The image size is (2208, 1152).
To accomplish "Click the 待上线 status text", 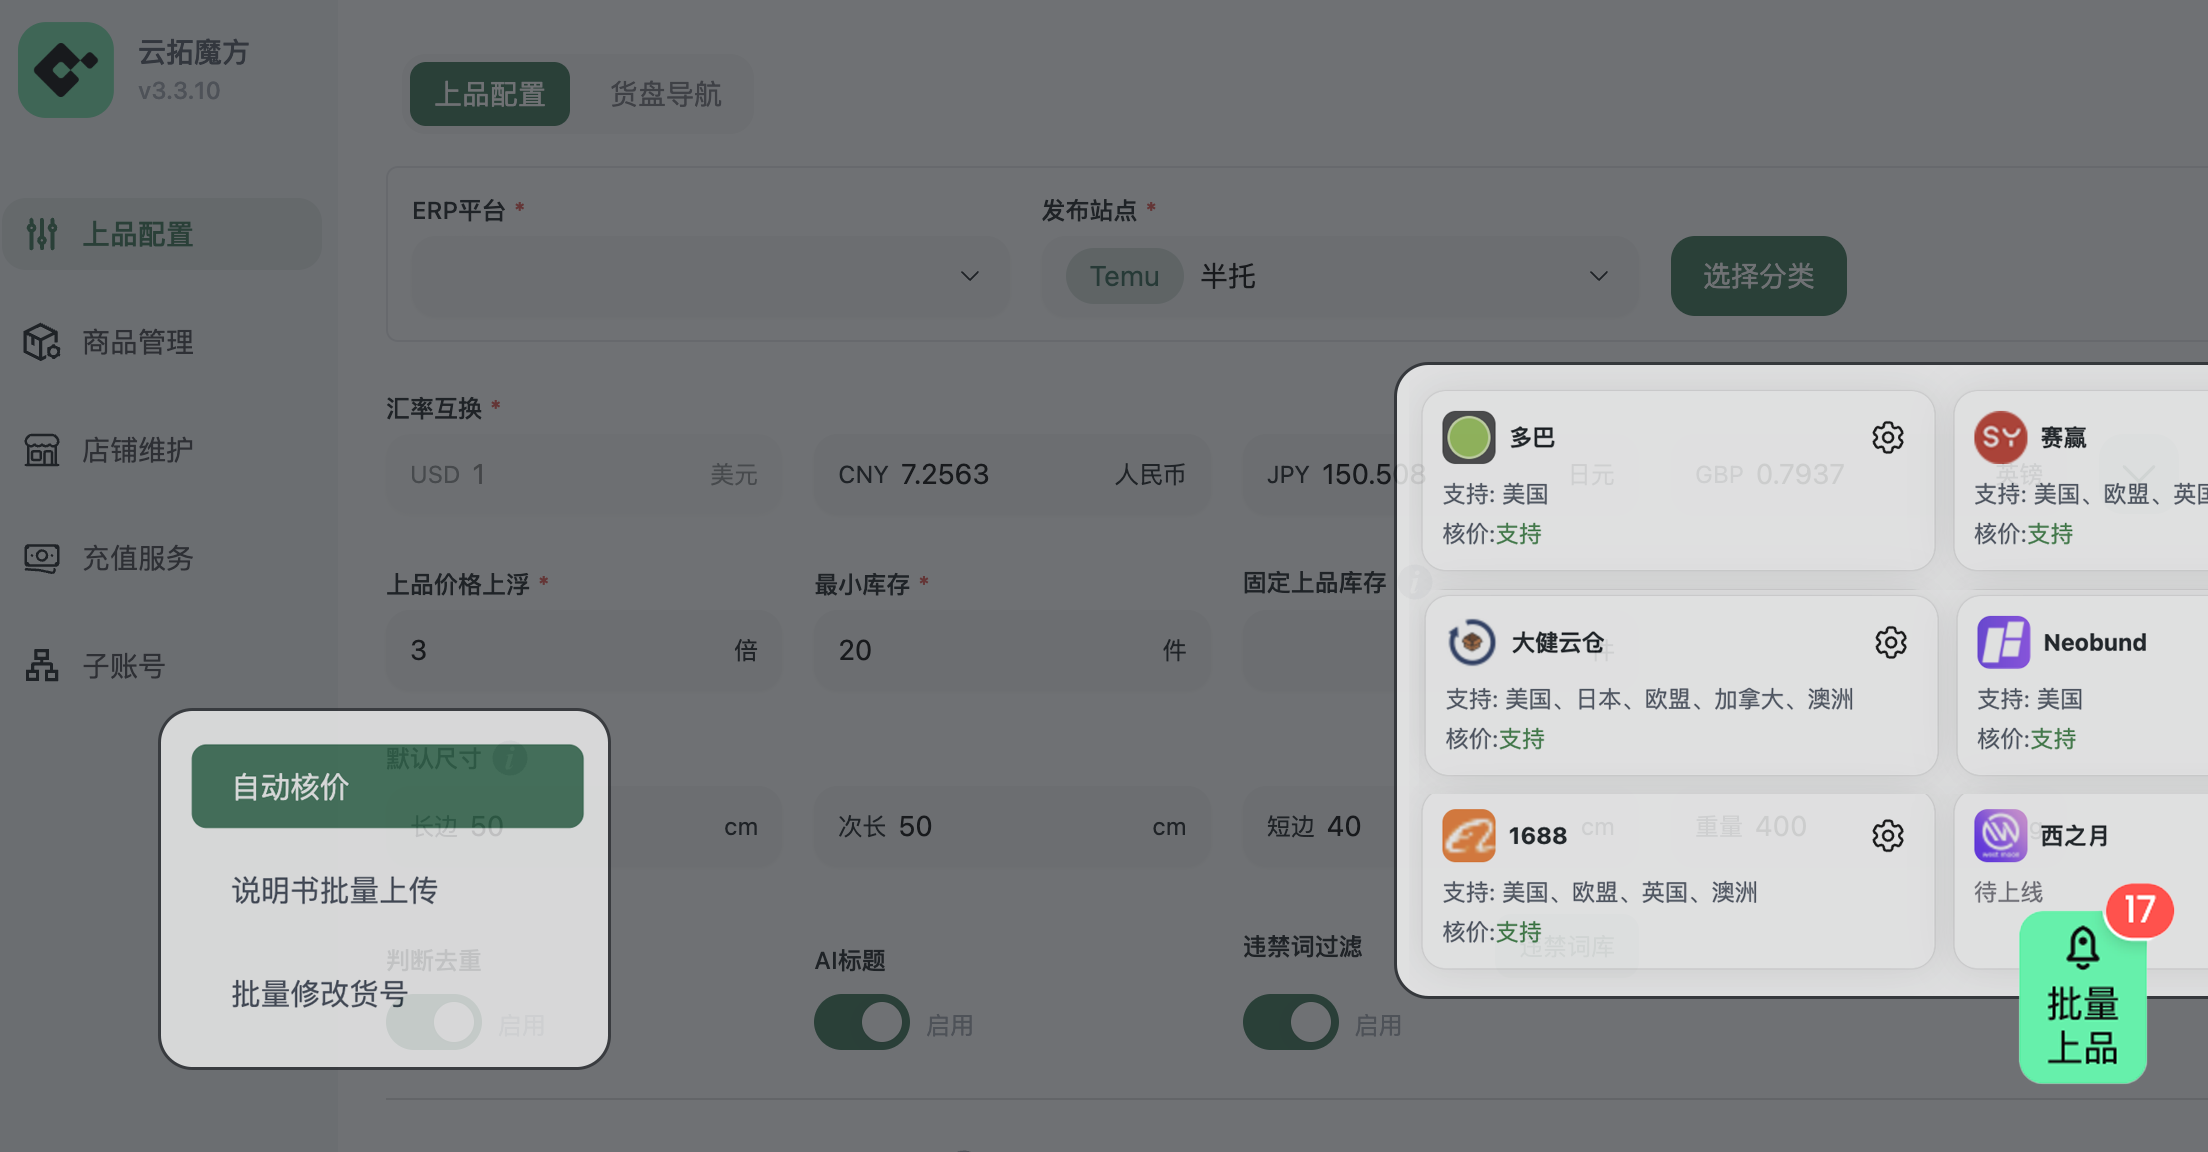I will [x=2009, y=891].
